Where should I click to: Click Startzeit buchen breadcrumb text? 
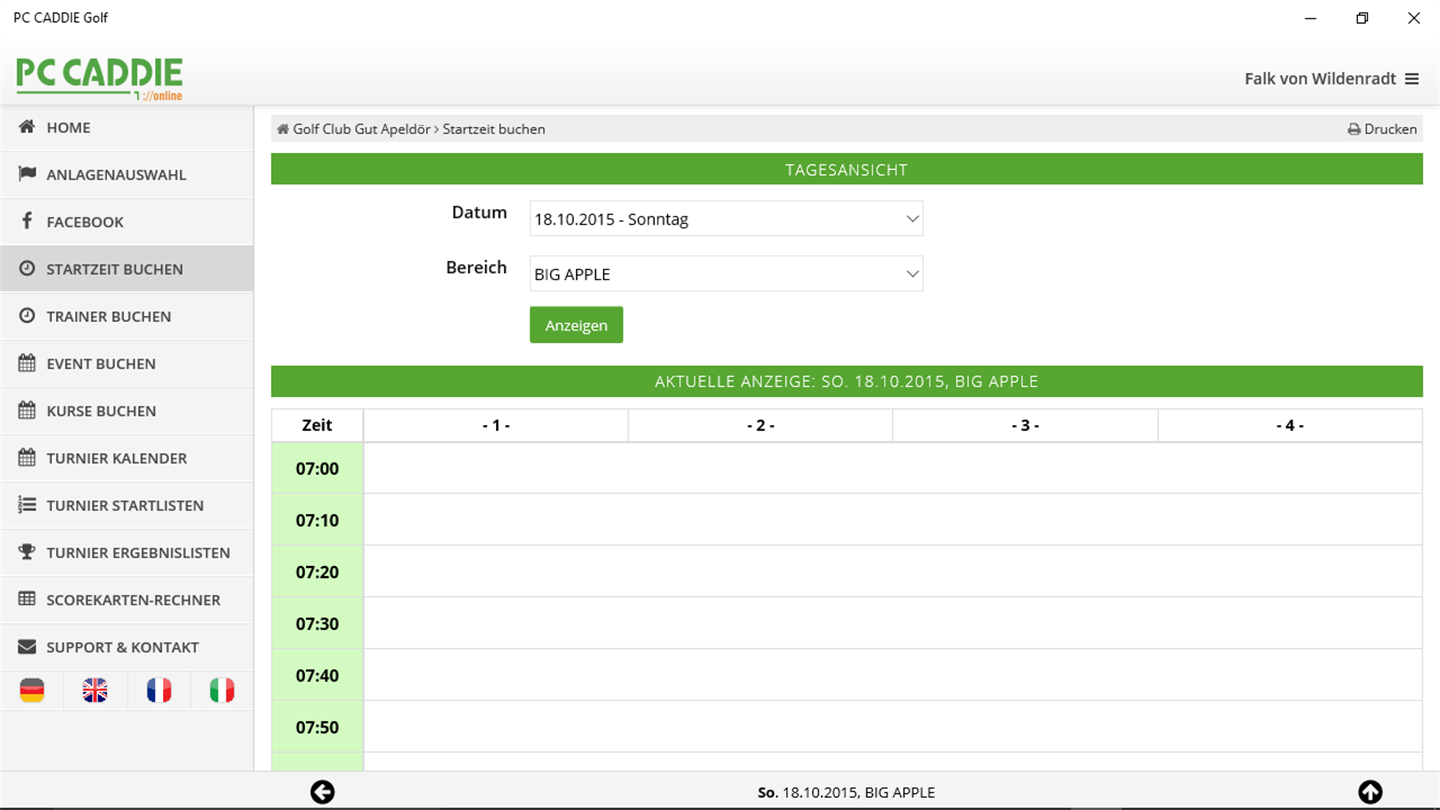[x=494, y=129]
